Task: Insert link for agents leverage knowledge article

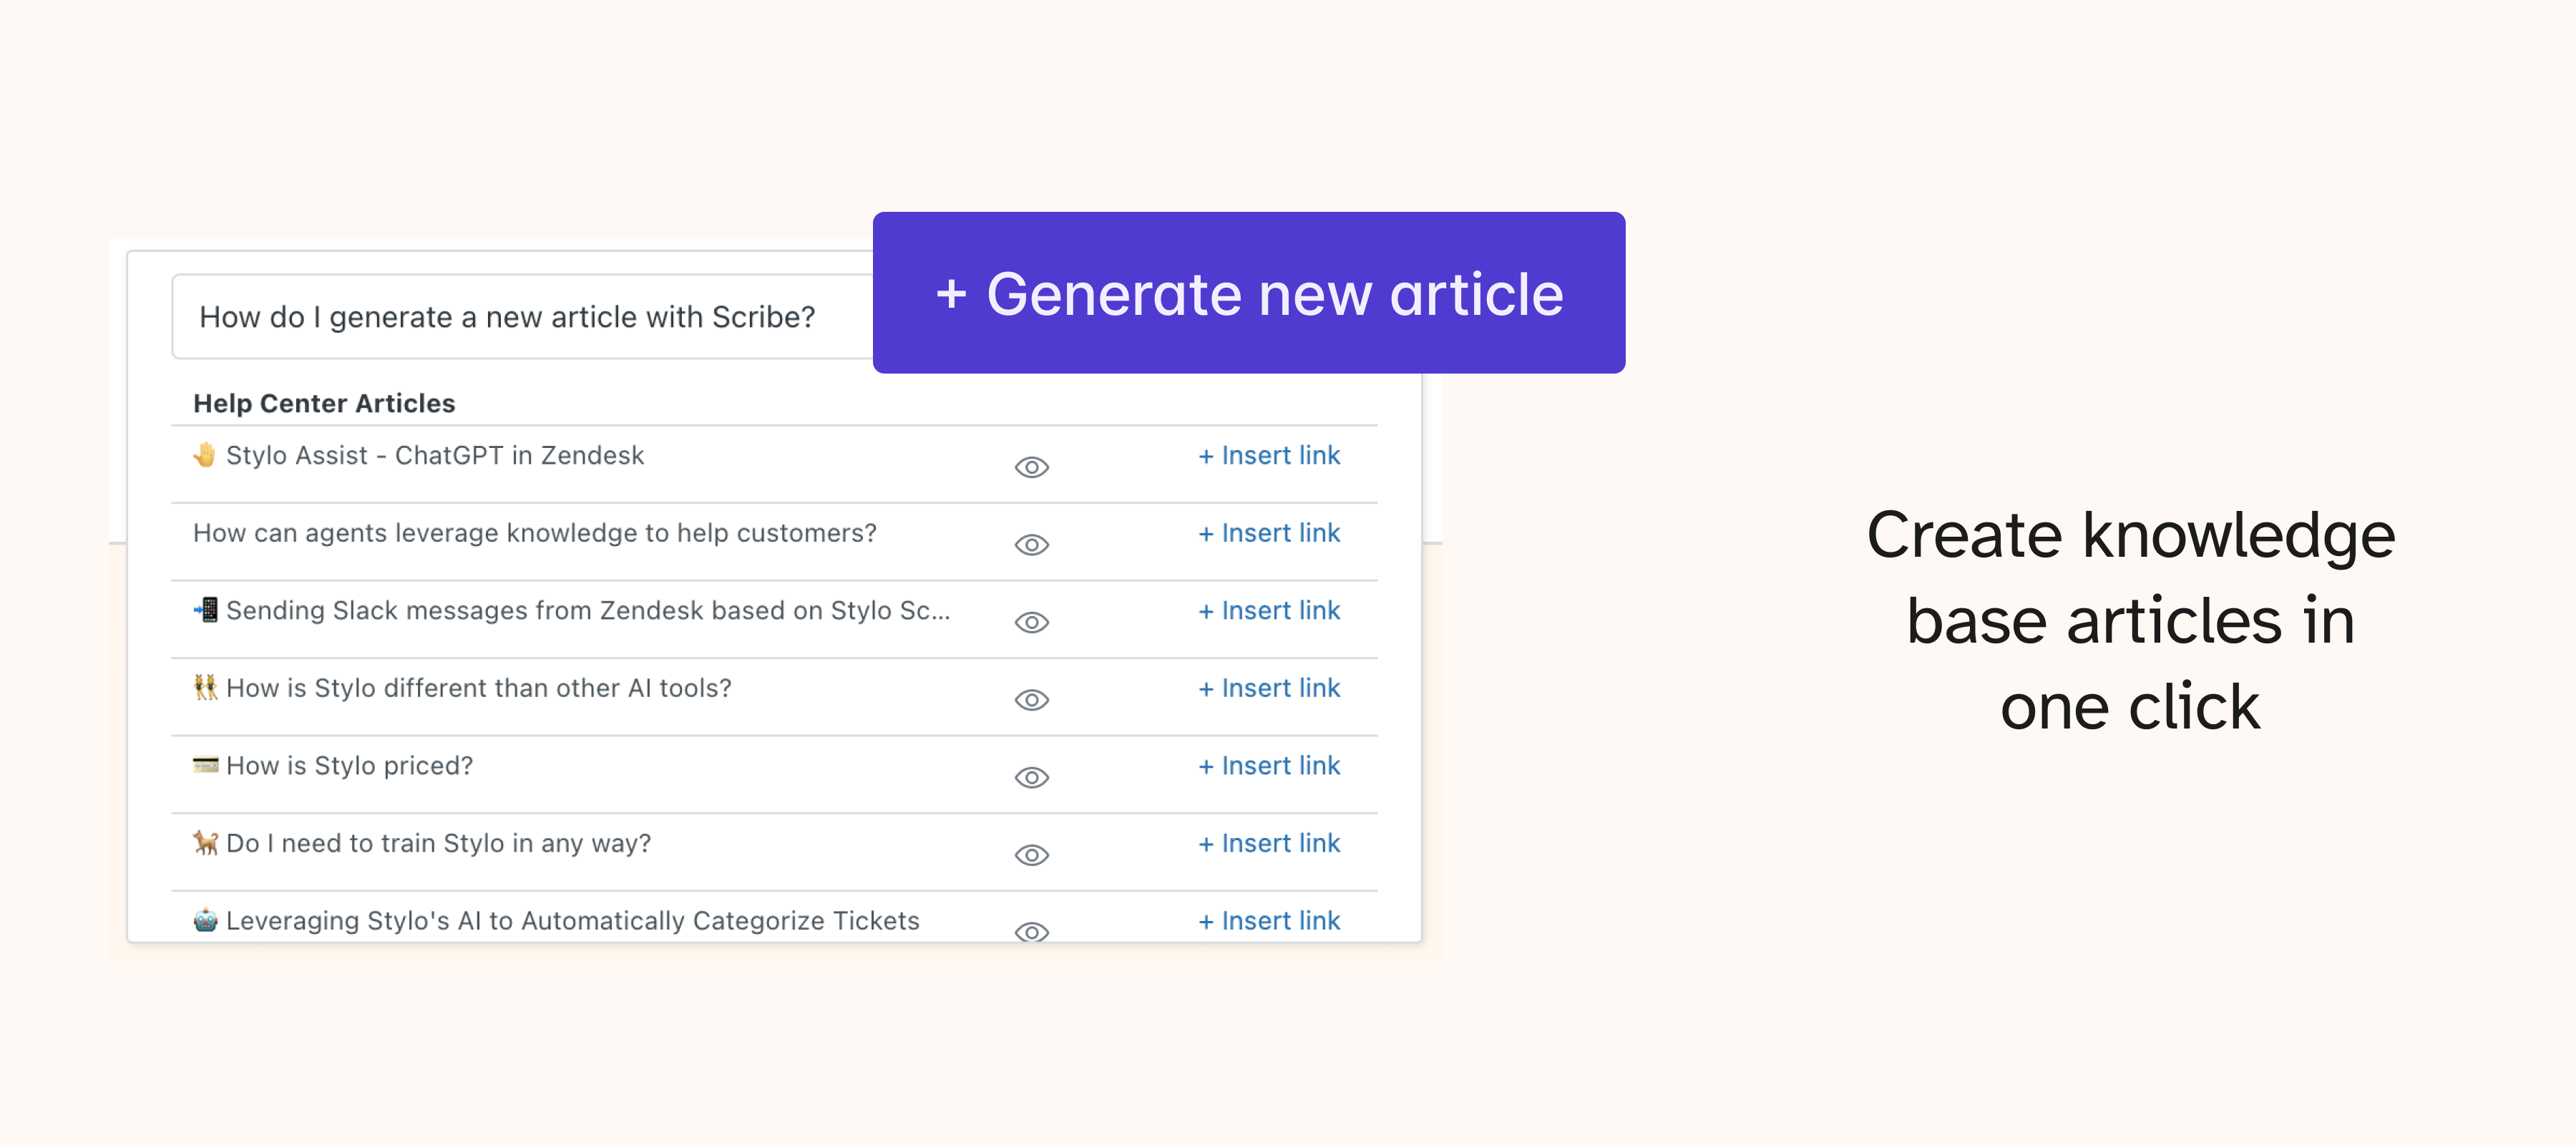Action: [x=1269, y=533]
